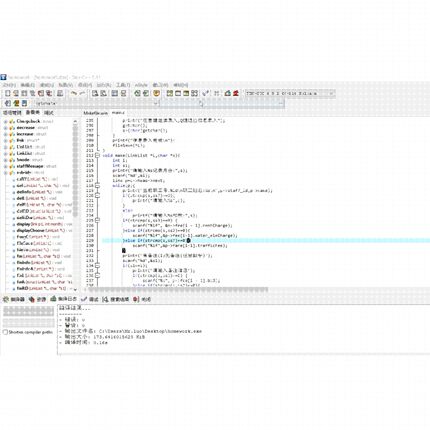Viewport: 430px width, 430px height.
Task: Click the Compile toolbar icon
Action: pyautogui.click(x=170, y=93)
